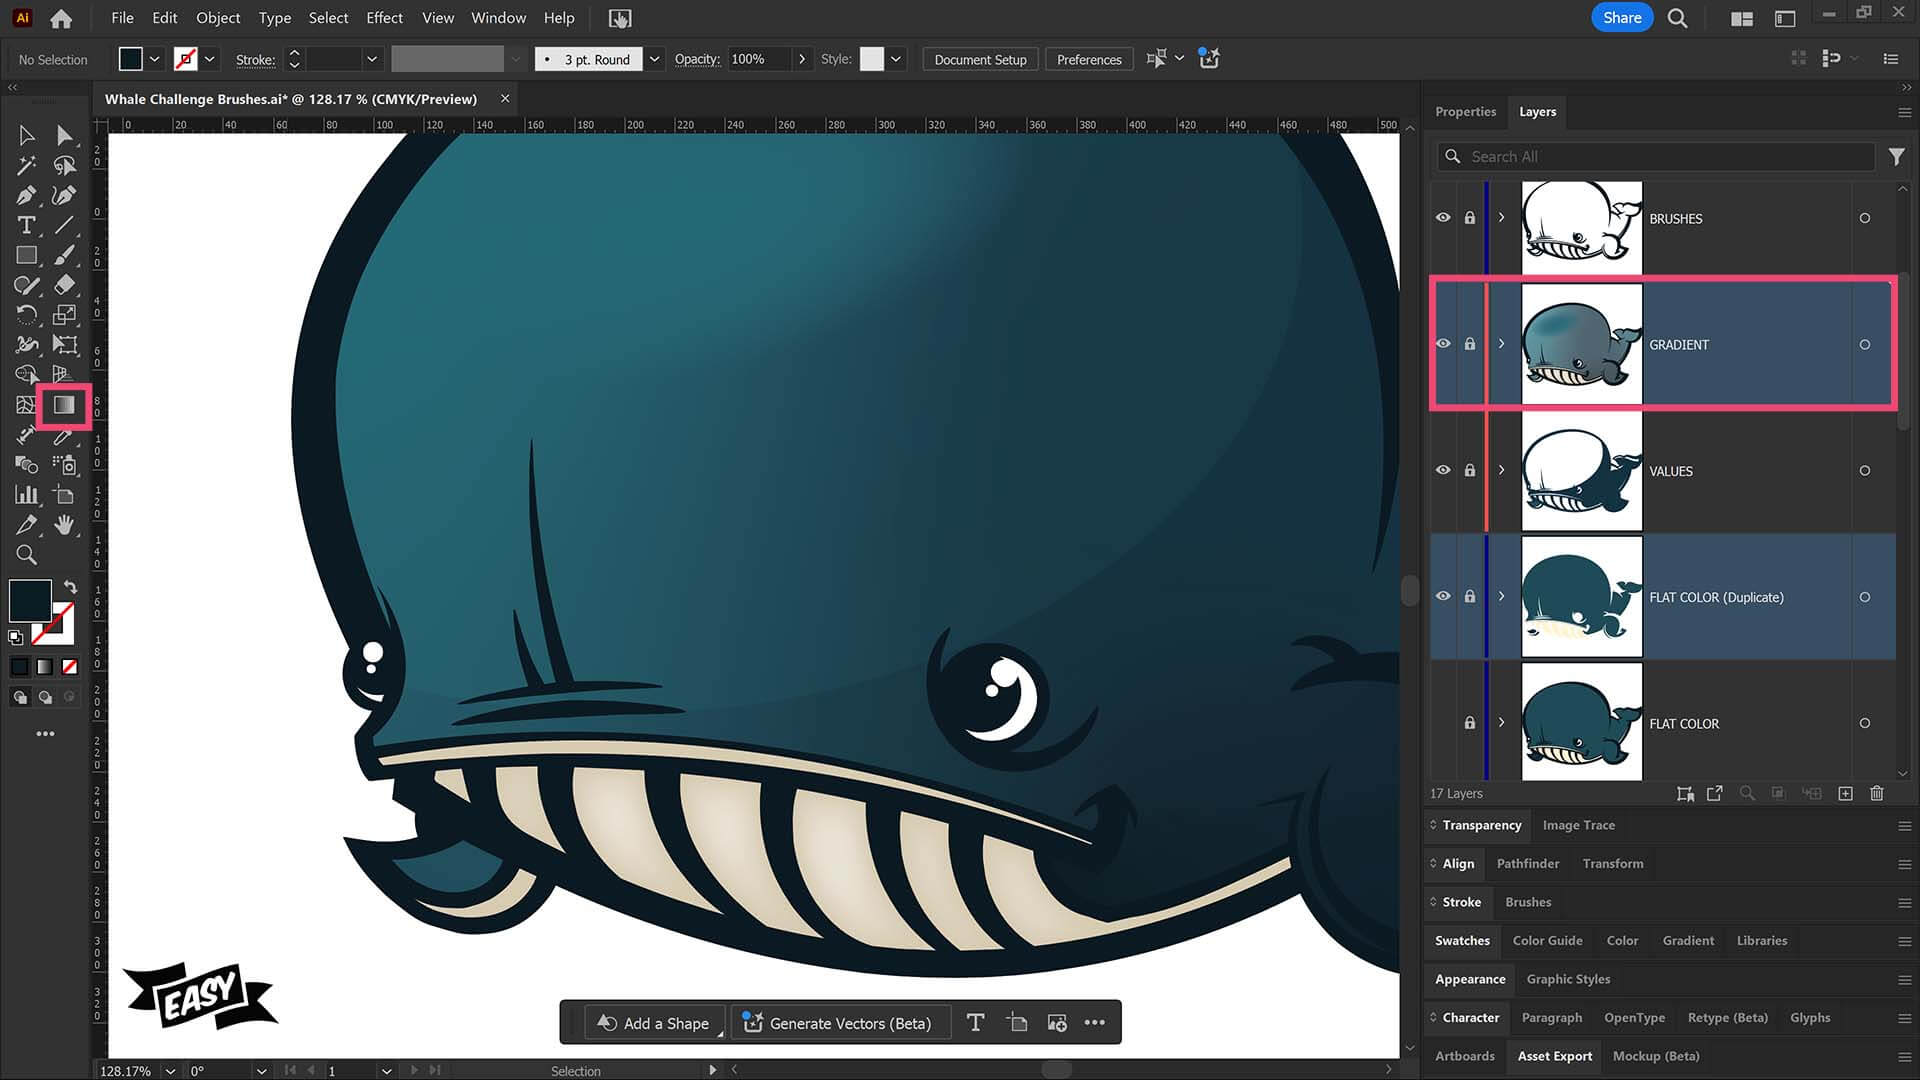Click the Home icon
This screenshot has width=1920, height=1080.
(61, 18)
